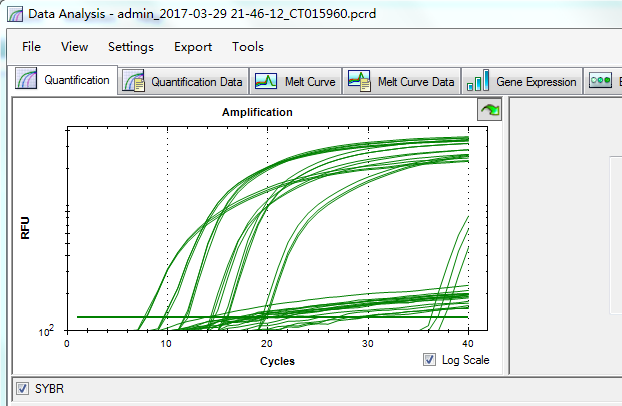Open the Export menu
Screen dimensions: 622x406
(193, 47)
